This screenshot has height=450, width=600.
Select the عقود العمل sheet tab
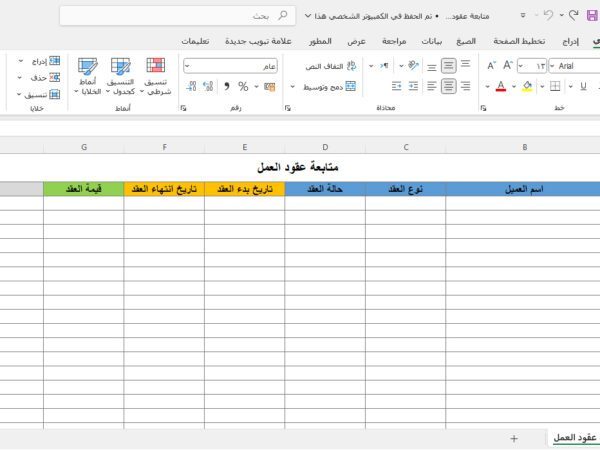575,438
